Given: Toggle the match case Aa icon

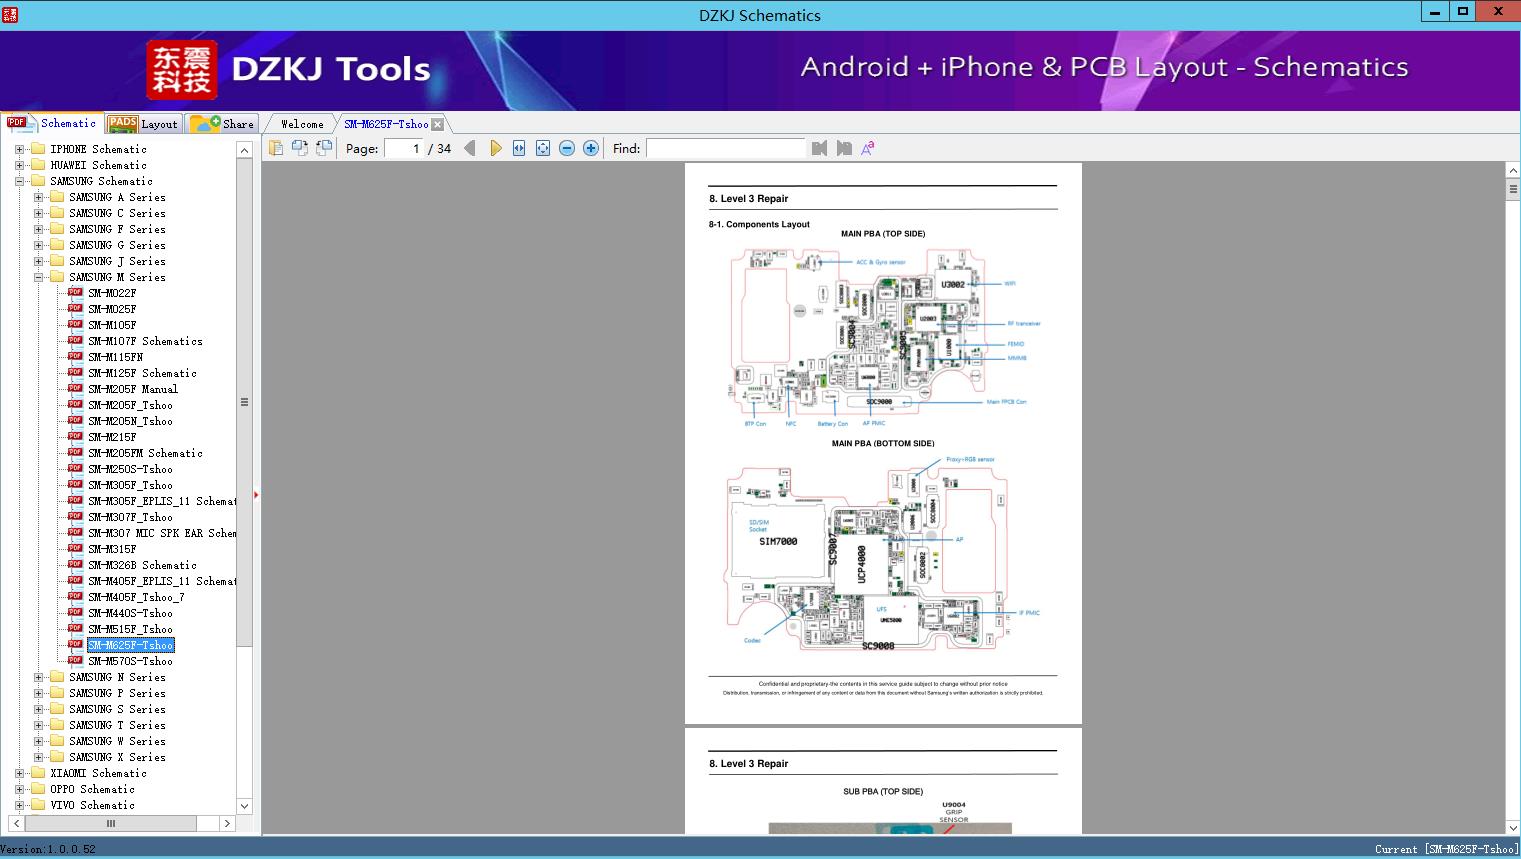Looking at the screenshot, I should pyautogui.click(x=868, y=148).
